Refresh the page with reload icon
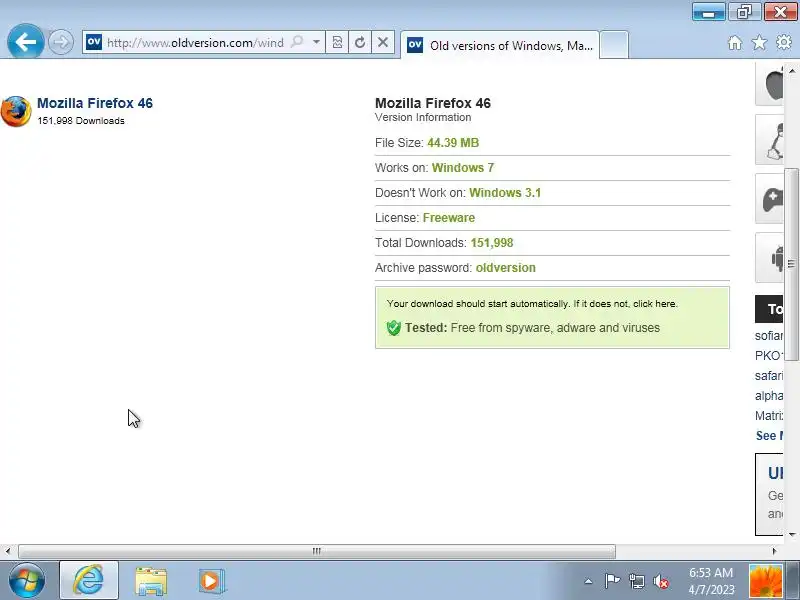This screenshot has width=800, height=600. 360,42
